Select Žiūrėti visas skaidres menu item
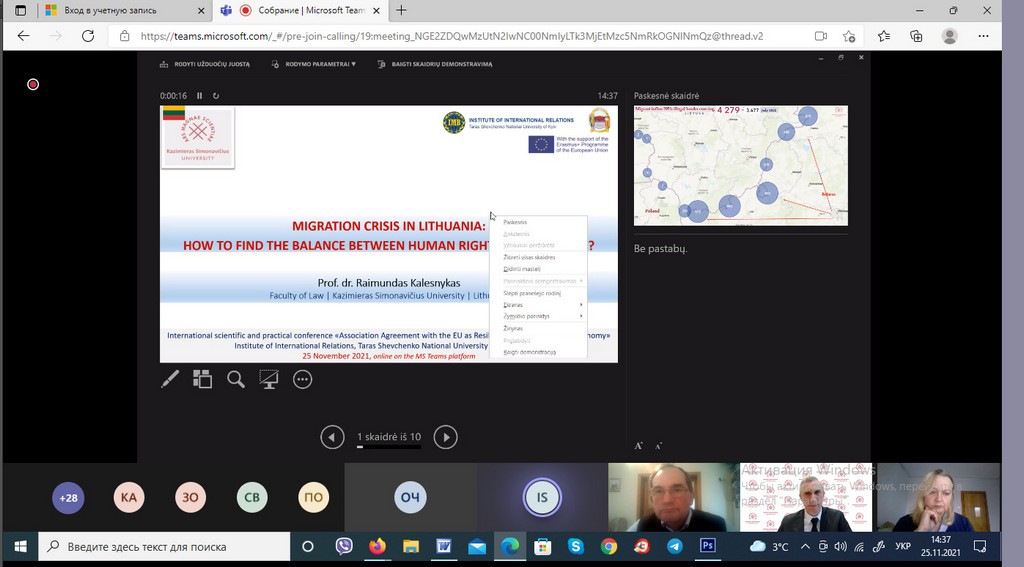1024x567 pixels. [x=530, y=257]
